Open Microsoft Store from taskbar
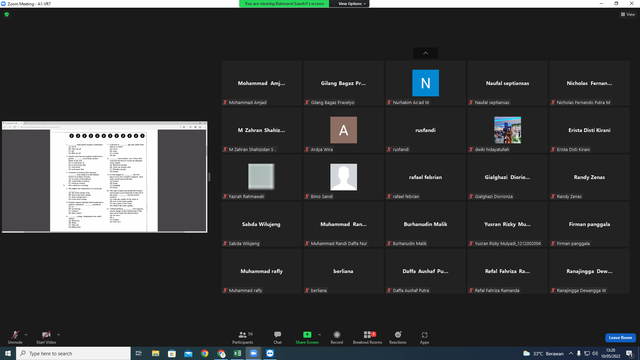Image resolution: width=640 pixels, height=360 pixels. tap(172, 353)
